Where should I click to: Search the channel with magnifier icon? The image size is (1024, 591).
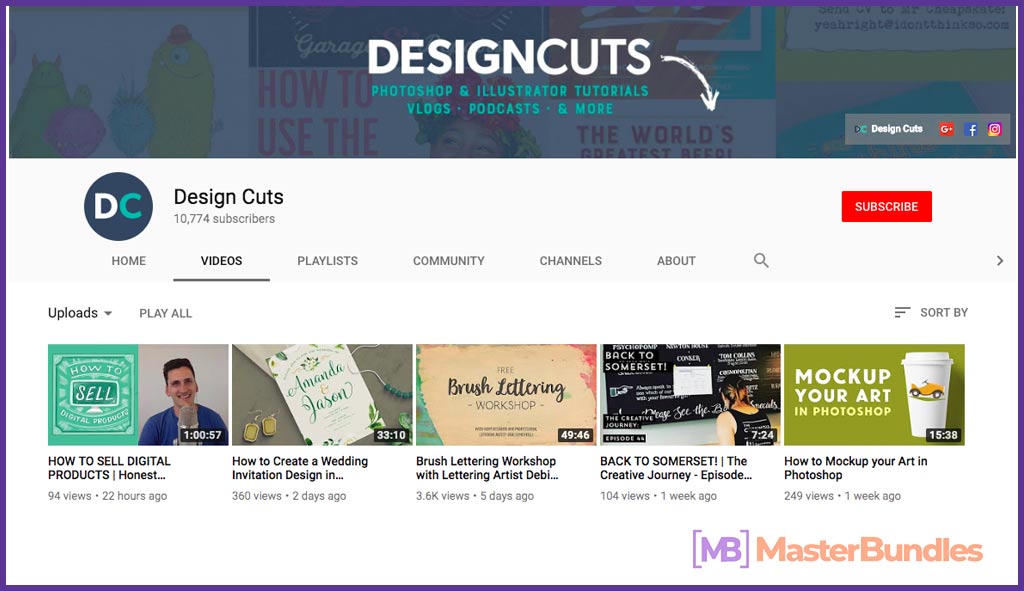coord(761,261)
